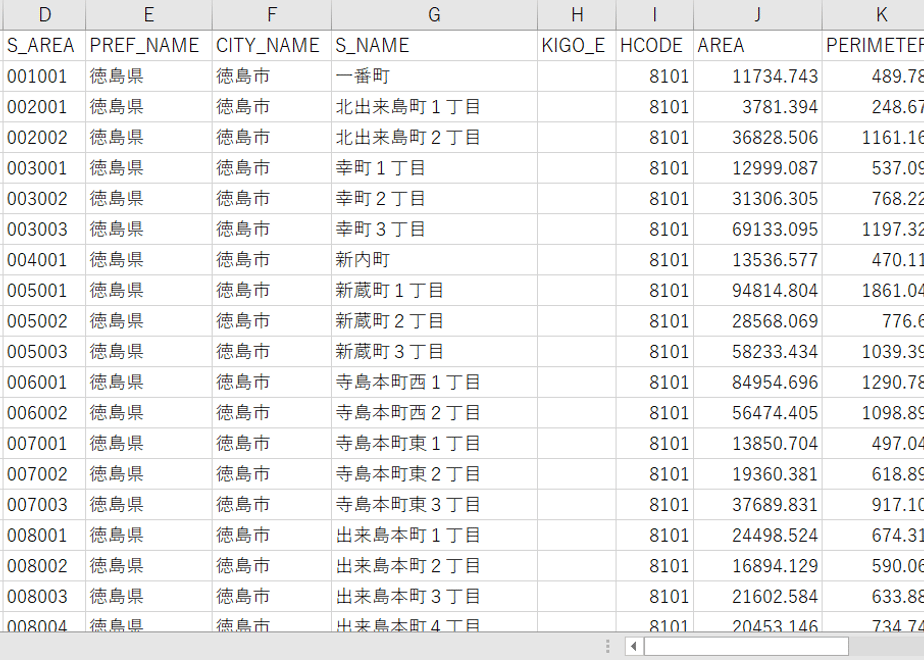Click AREA value 11734.743
This screenshot has height=660, width=924.
pyautogui.click(x=758, y=76)
